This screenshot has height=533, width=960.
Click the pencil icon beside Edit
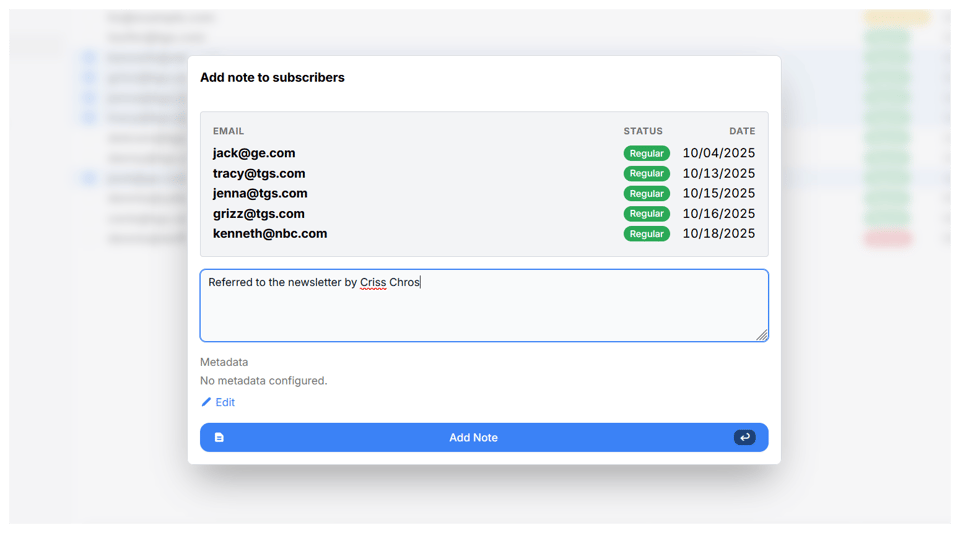click(x=206, y=402)
